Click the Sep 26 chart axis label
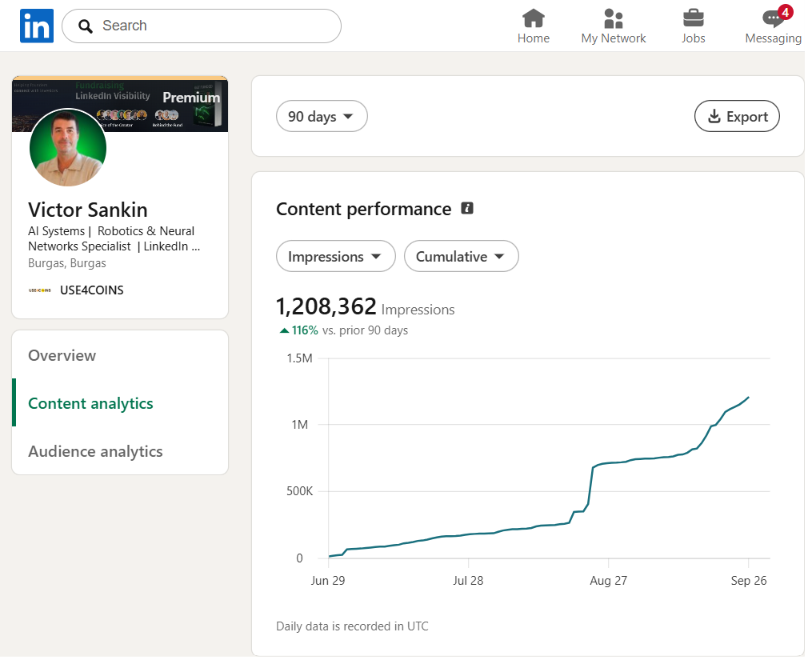This screenshot has height=657, width=805. click(749, 581)
